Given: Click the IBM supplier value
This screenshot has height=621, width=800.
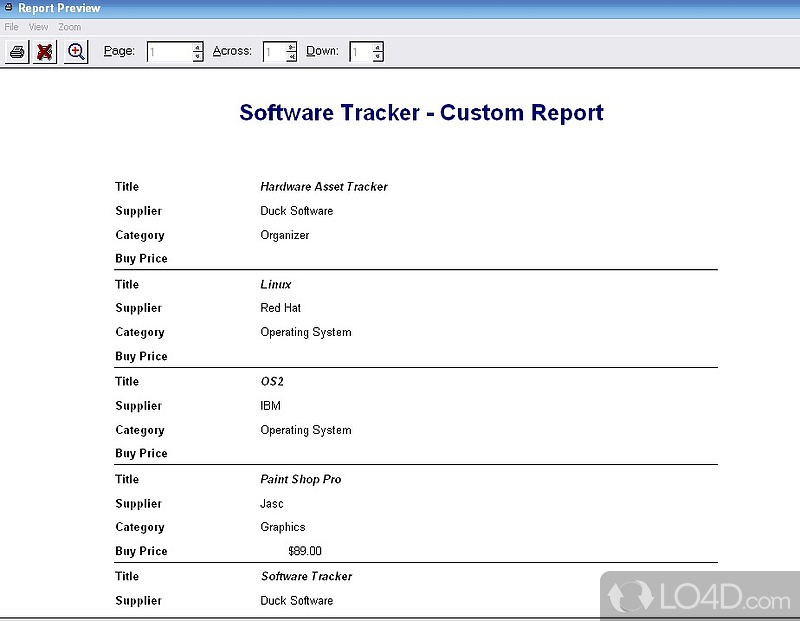Looking at the screenshot, I should click(270, 406).
